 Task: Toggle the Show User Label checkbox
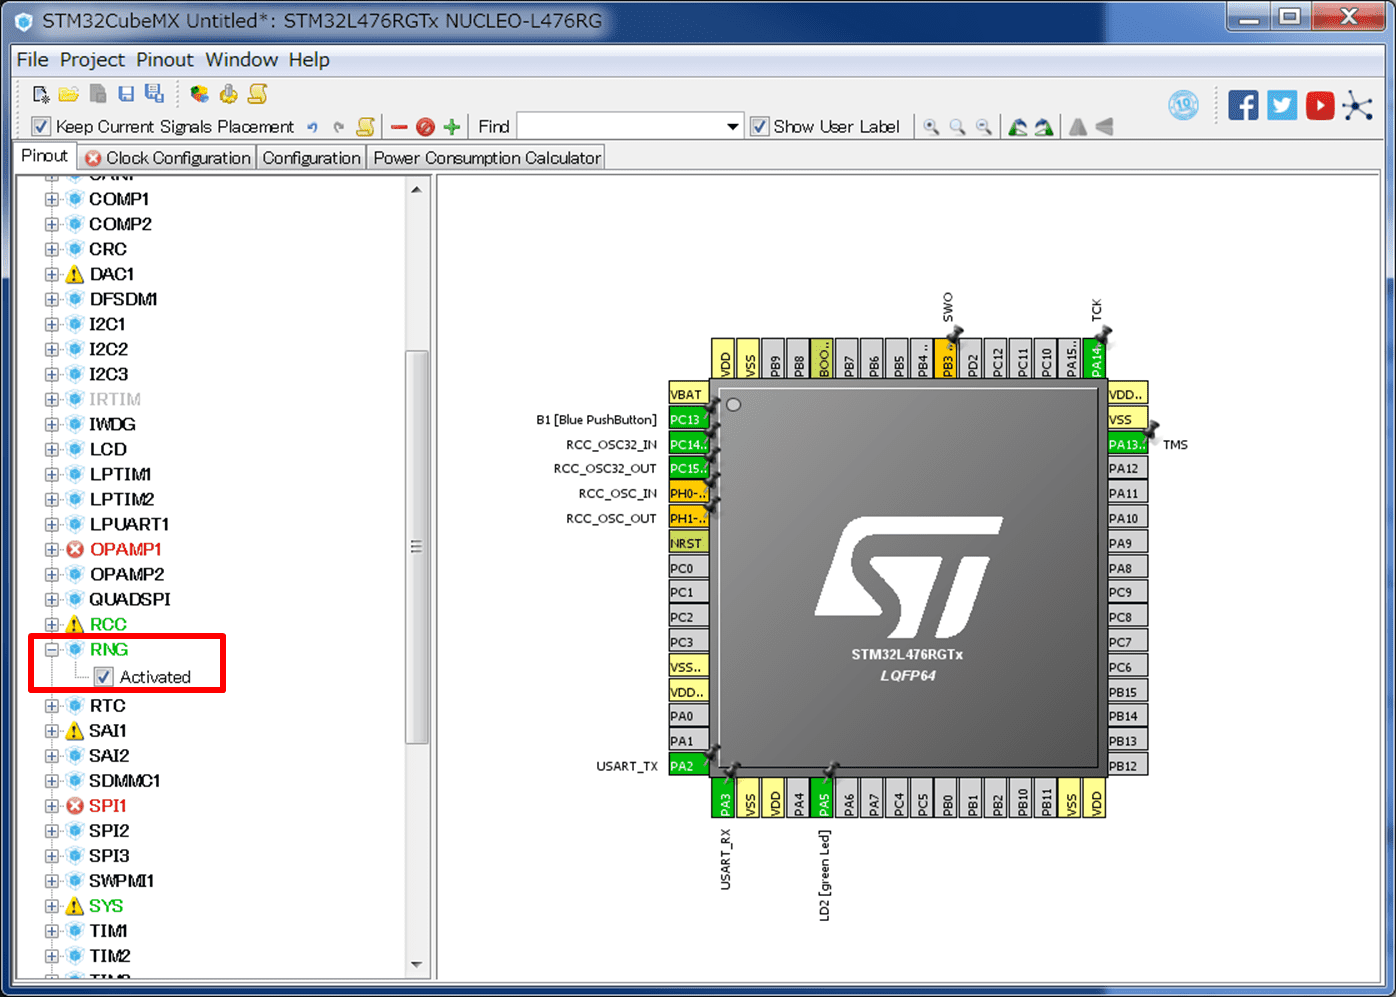[x=759, y=127]
